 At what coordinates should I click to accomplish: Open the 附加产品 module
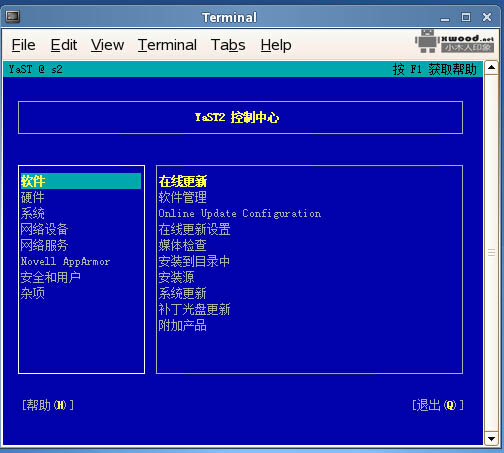183,325
